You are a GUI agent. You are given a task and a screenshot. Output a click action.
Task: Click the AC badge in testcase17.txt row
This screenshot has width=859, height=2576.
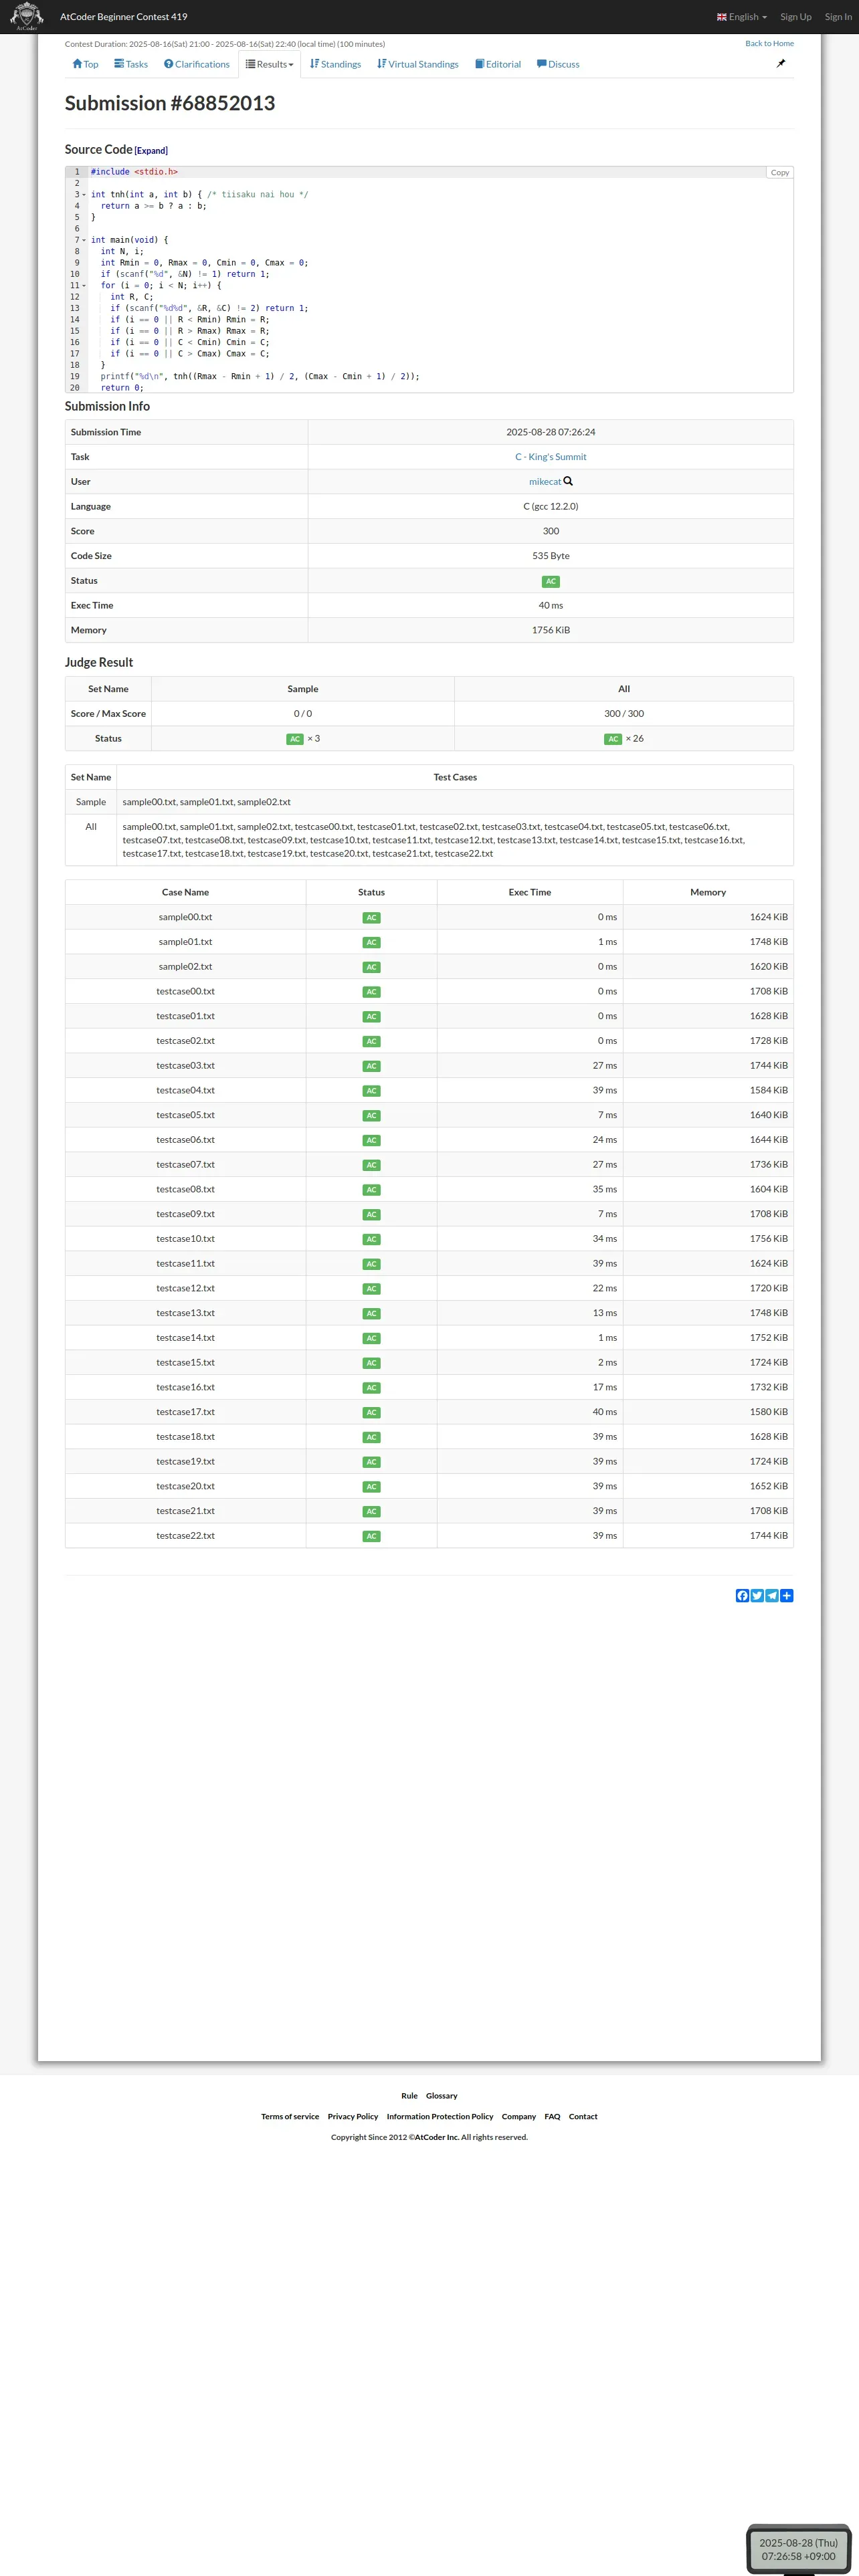click(x=371, y=1412)
